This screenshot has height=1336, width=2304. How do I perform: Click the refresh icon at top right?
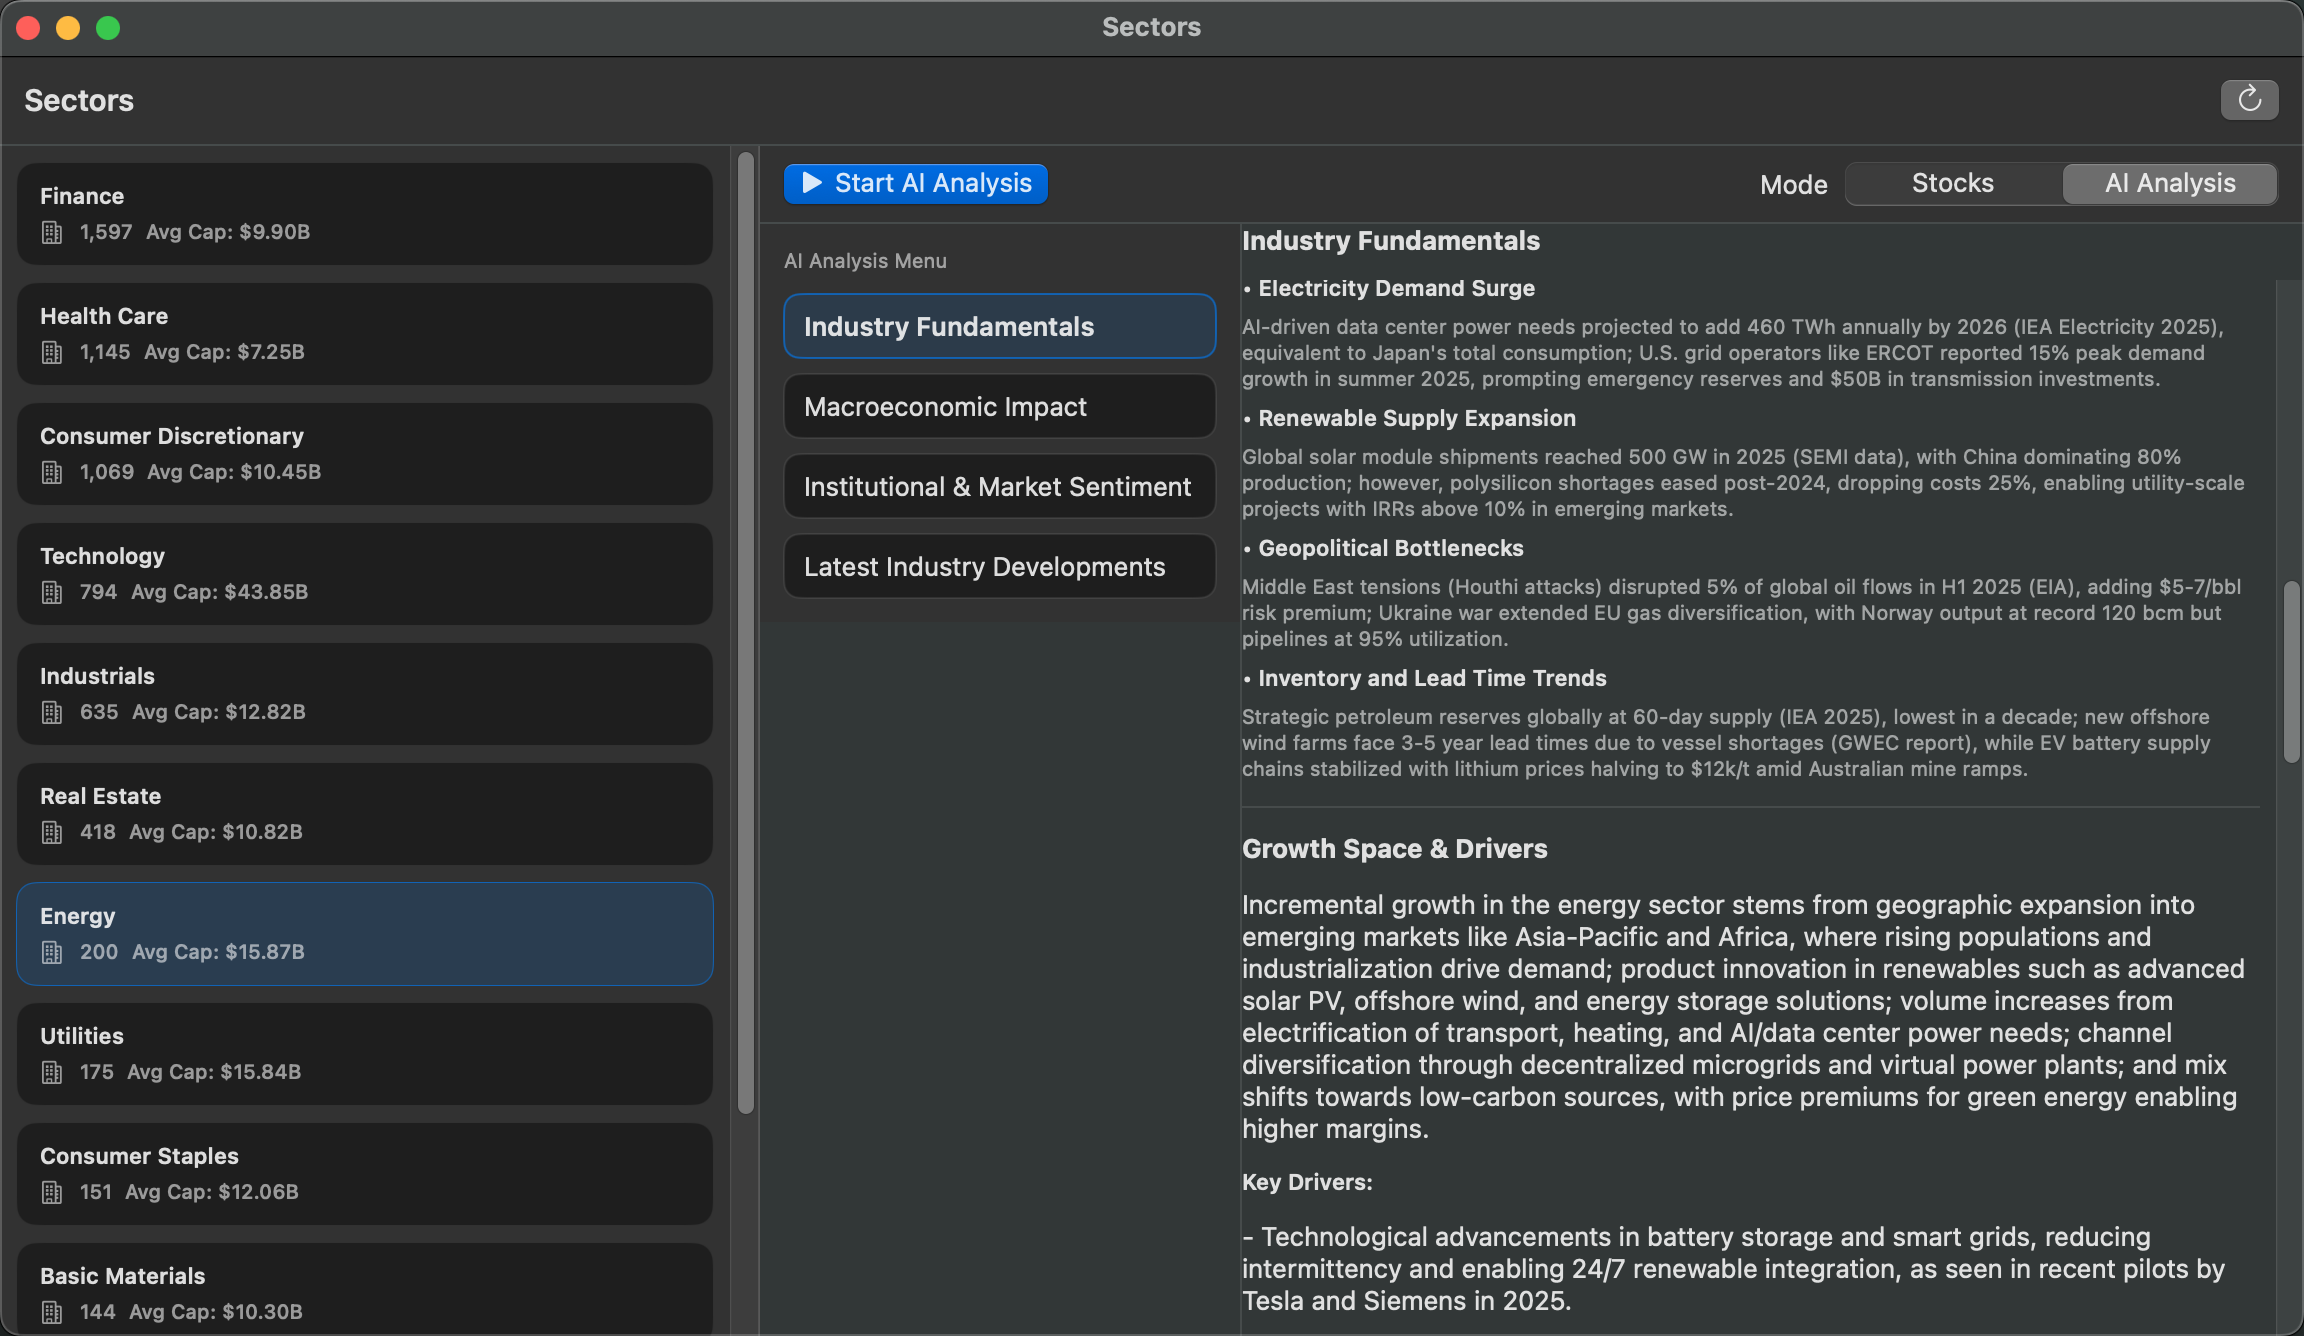coord(2249,100)
